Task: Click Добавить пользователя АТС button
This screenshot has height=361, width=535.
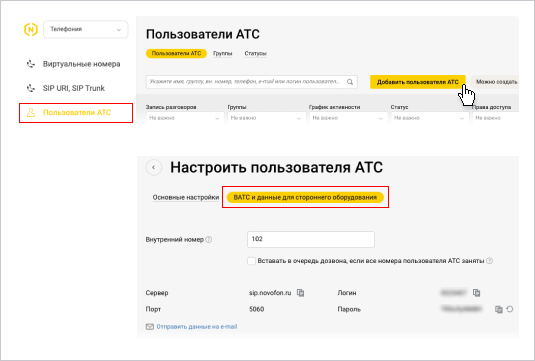Action: [x=418, y=82]
